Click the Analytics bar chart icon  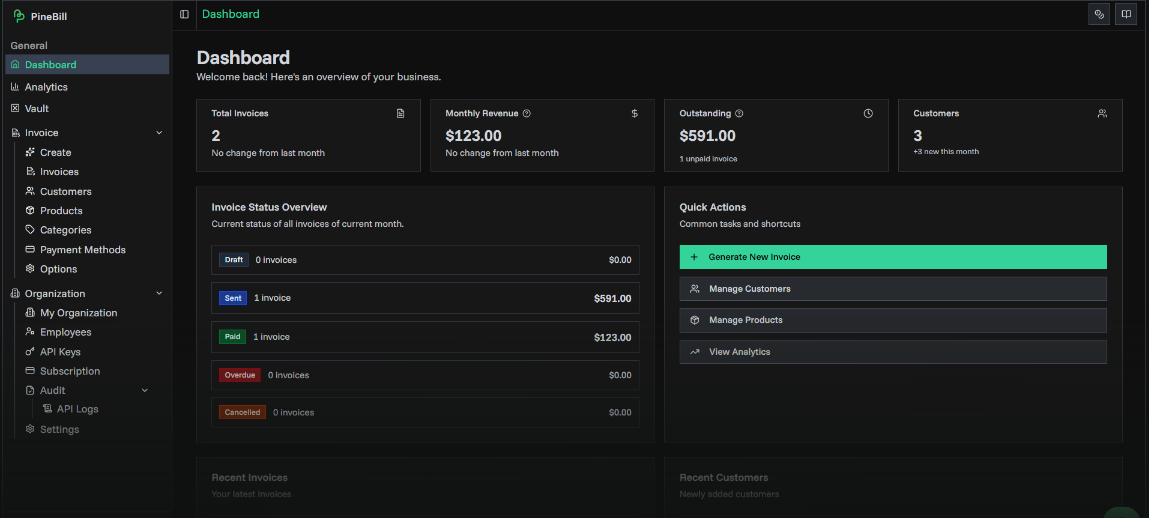click(x=15, y=86)
